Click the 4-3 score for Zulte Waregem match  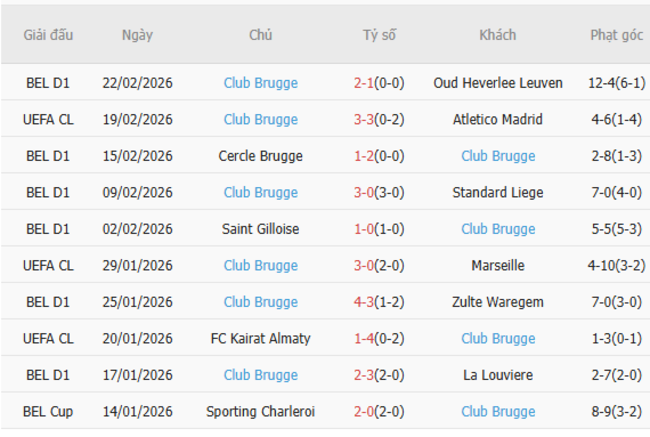364,302
